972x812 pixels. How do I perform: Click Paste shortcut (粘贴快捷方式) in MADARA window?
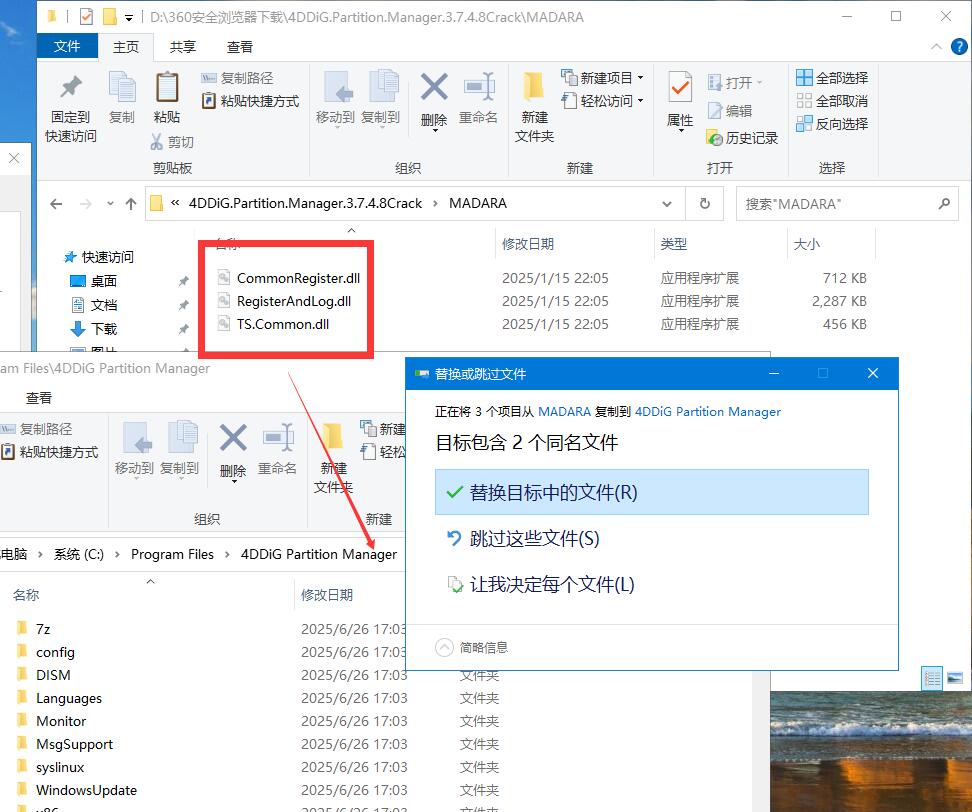point(250,101)
